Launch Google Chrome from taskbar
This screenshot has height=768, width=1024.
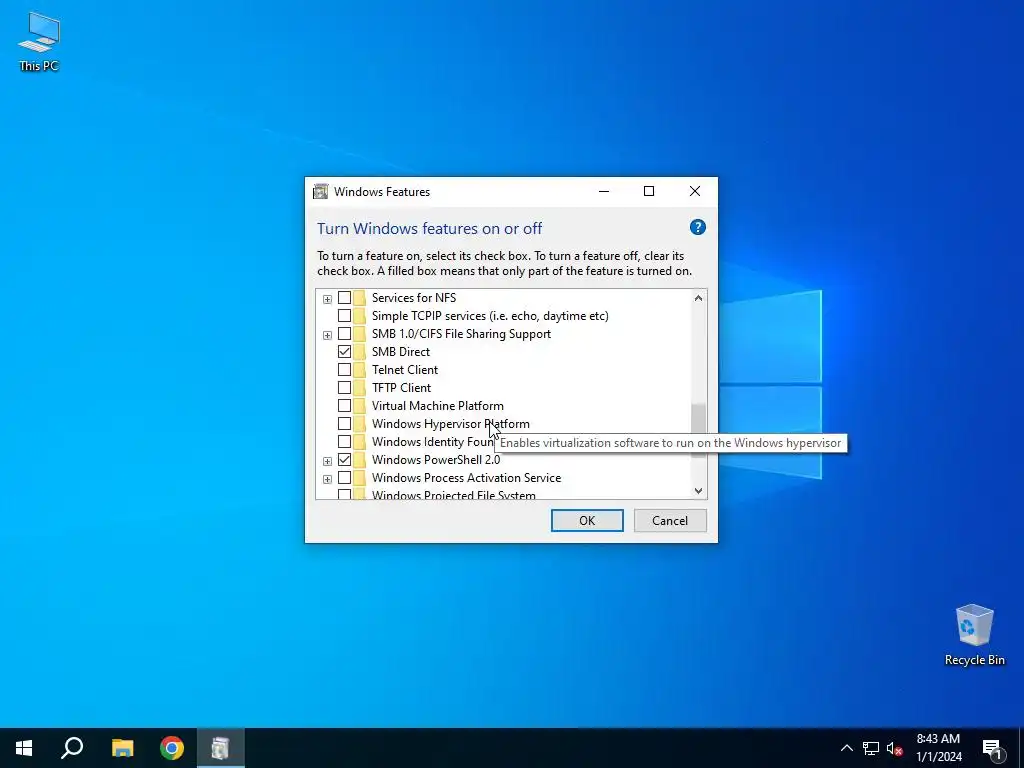click(x=172, y=748)
